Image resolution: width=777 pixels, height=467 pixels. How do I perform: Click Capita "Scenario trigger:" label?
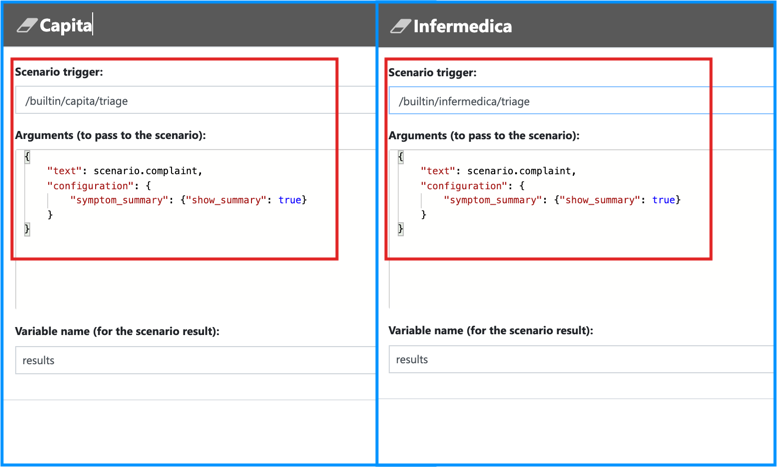tap(59, 72)
